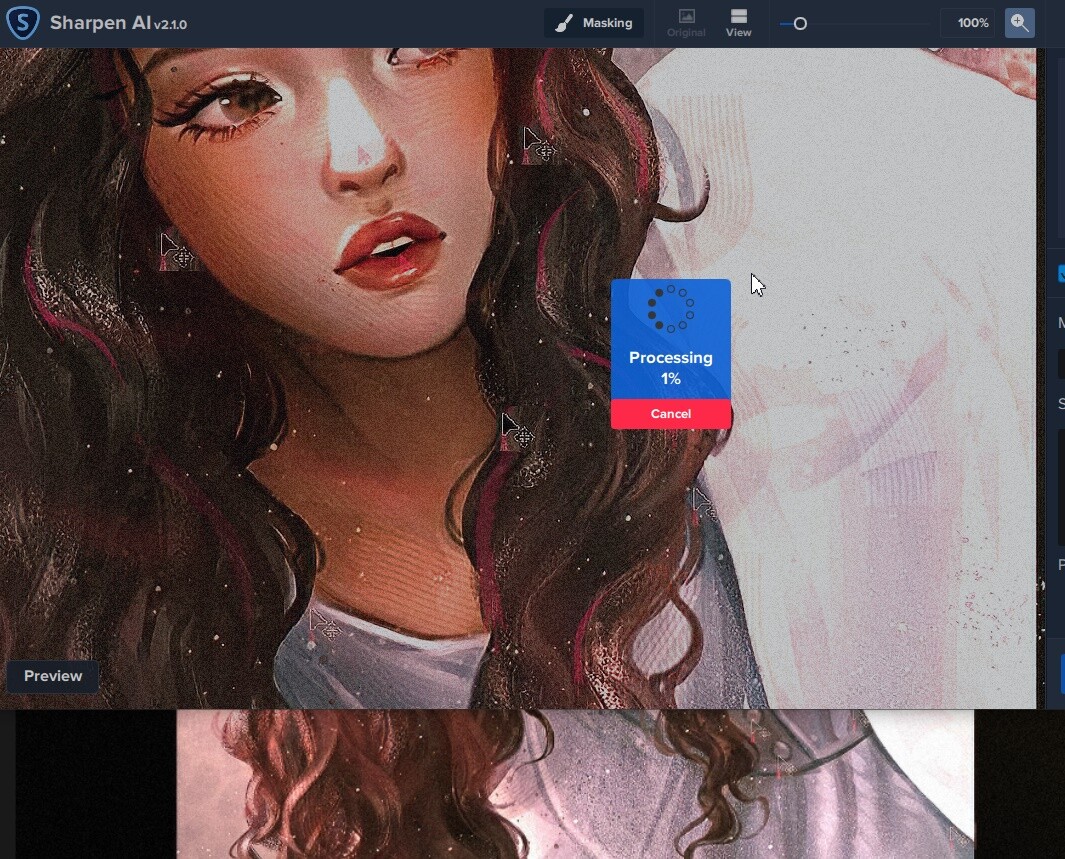Cancel the processing operation
1065x859 pixels.
tap(671, 414)
